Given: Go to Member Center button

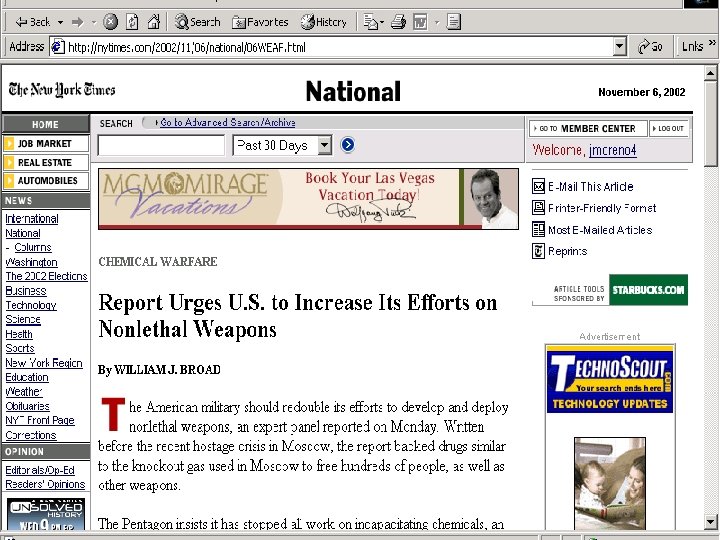Looking at the screenshot, I should coord(588,129).
